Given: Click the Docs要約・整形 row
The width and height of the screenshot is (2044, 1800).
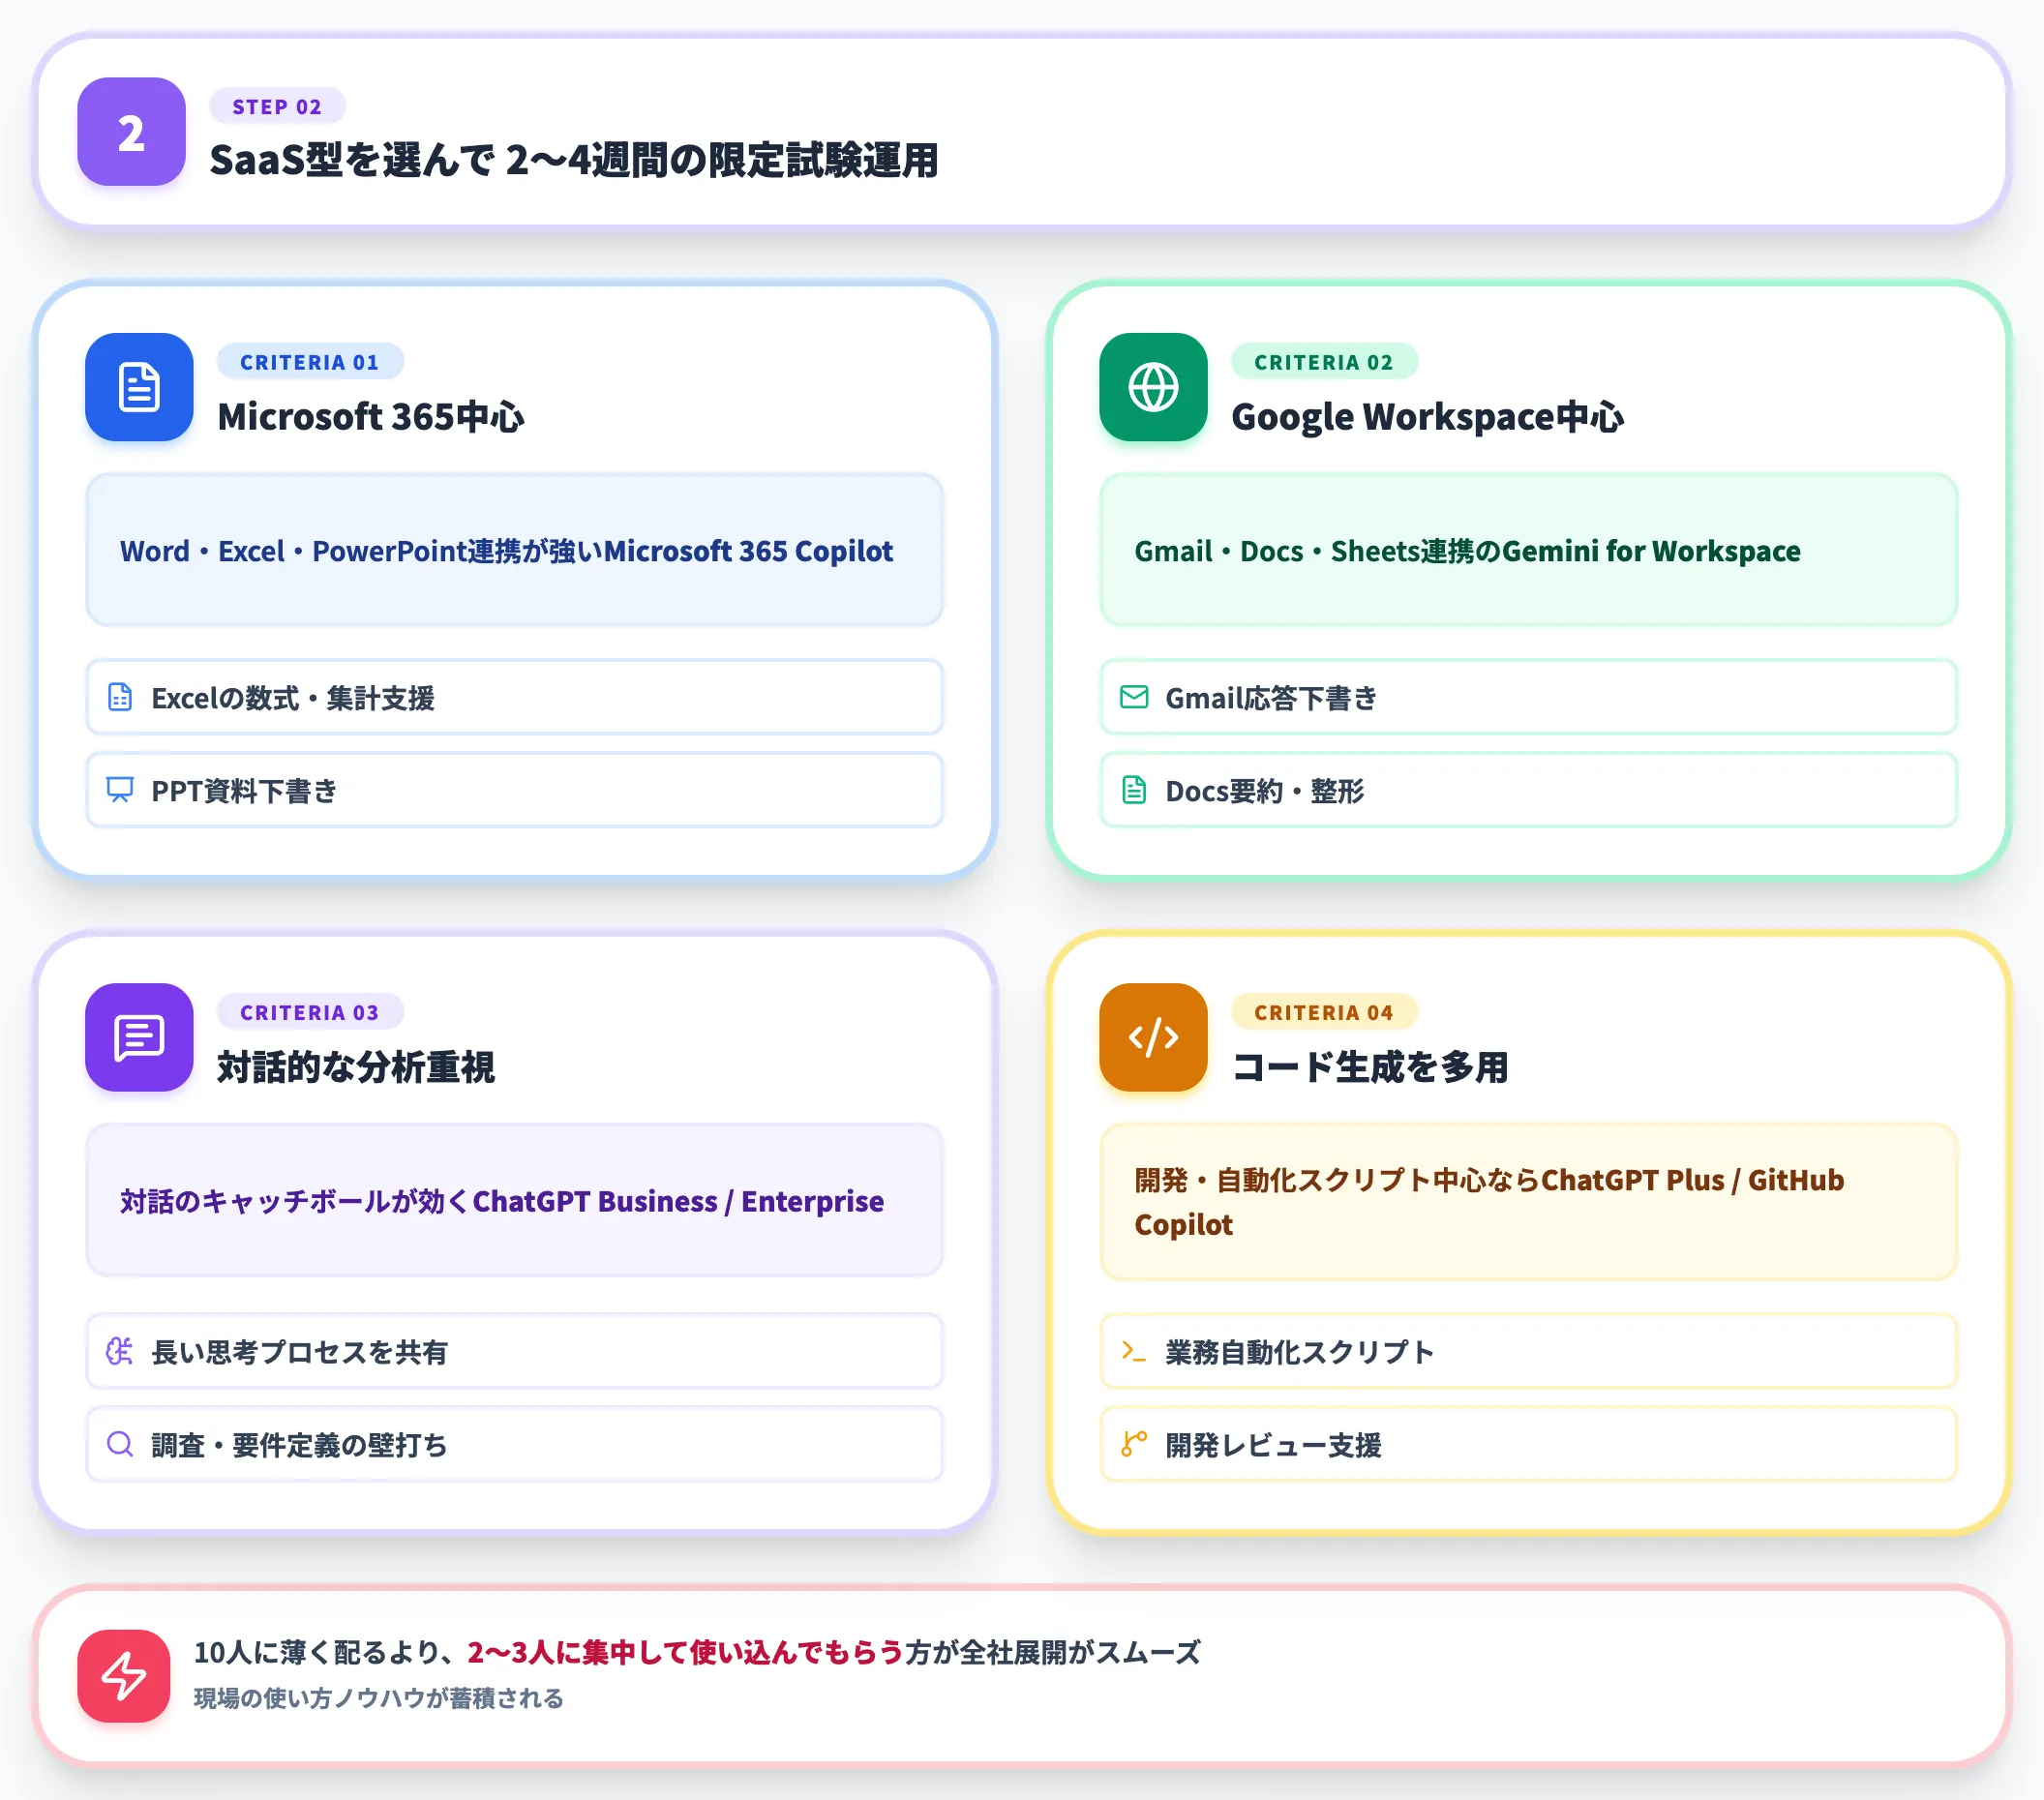Looking at the screenshot, I should [x=1529, y=790].
